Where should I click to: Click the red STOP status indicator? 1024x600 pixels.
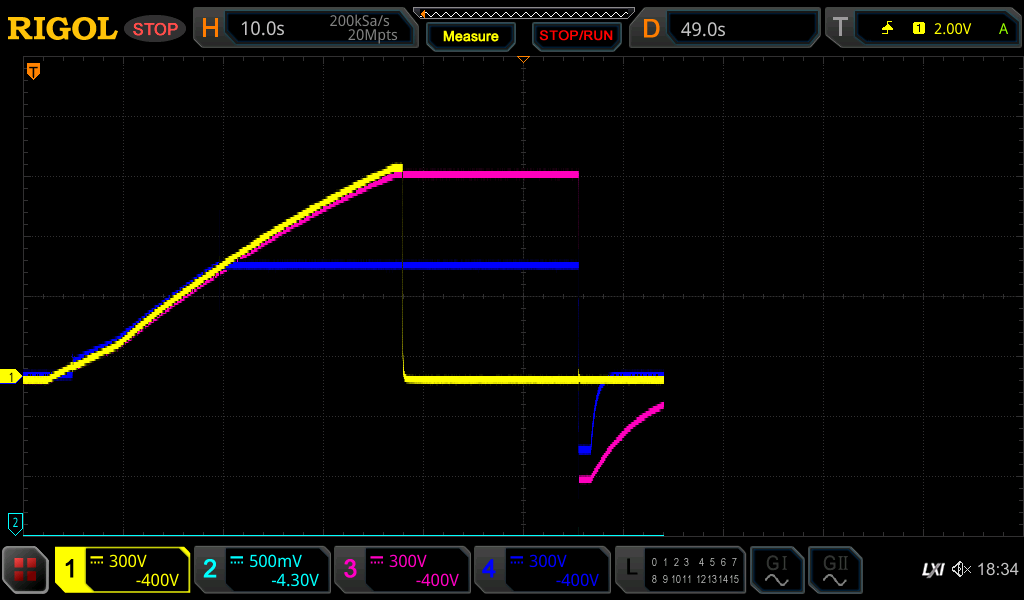[155, 29]
